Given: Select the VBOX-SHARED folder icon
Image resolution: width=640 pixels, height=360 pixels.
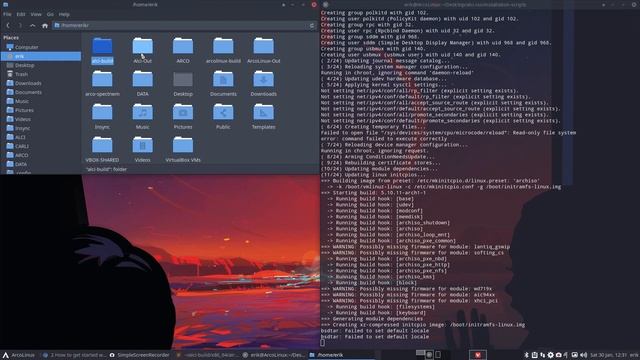Looking at the screenshot, I should (x=102, y=145).
